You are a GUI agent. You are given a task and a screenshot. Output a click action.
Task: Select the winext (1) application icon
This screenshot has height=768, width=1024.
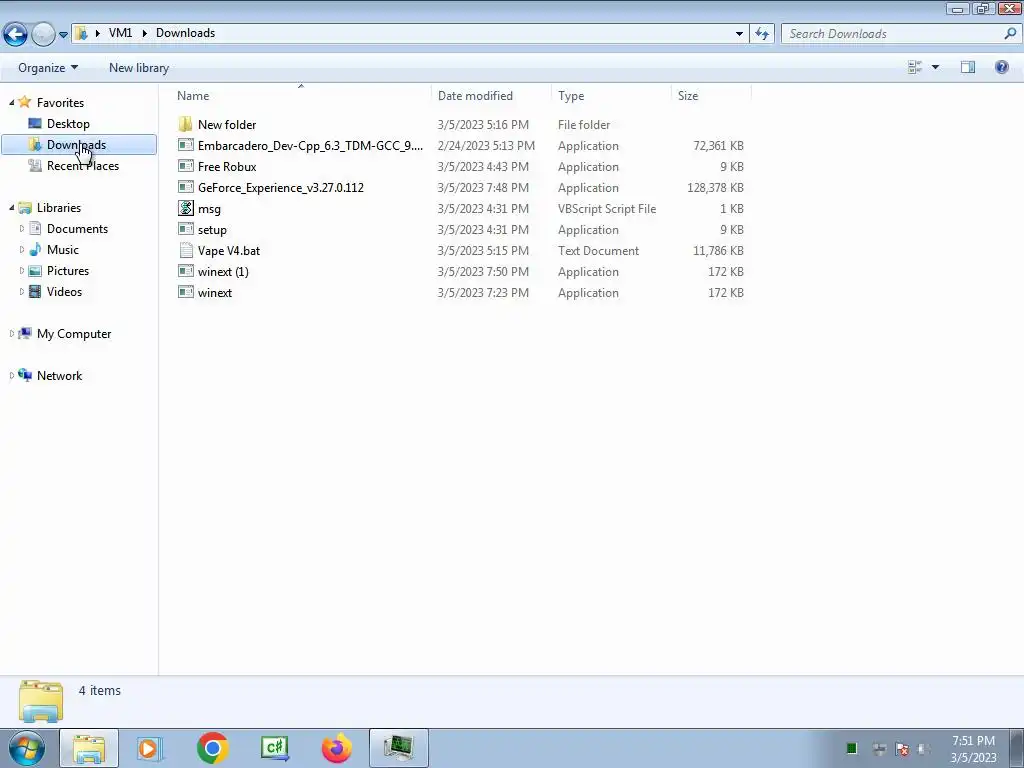185,271
